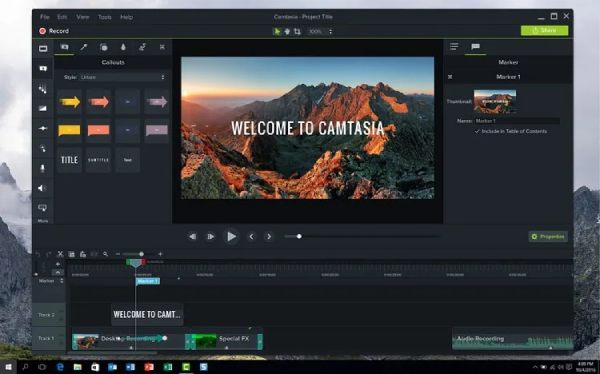Choose the yellow arrow callout
Image resolution: width=600 pixels, height=374 pixels.
[x=69, y=101]
